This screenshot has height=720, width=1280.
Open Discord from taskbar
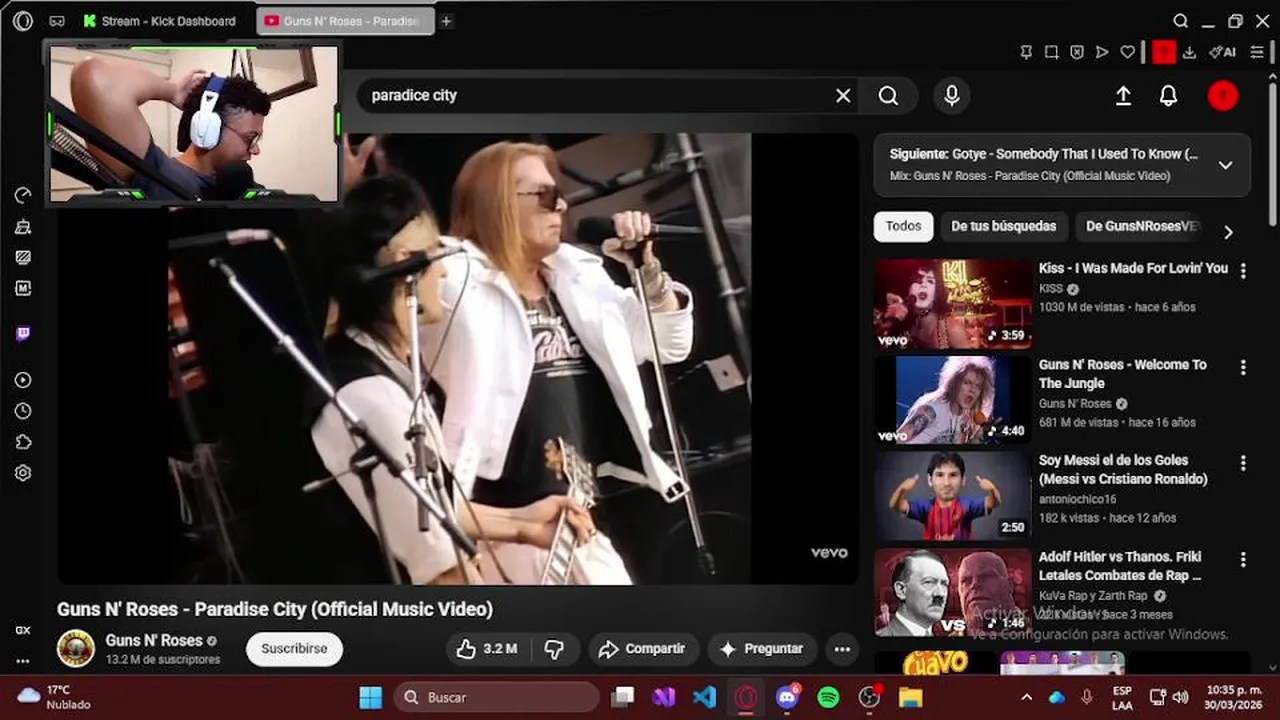point(787,697)
